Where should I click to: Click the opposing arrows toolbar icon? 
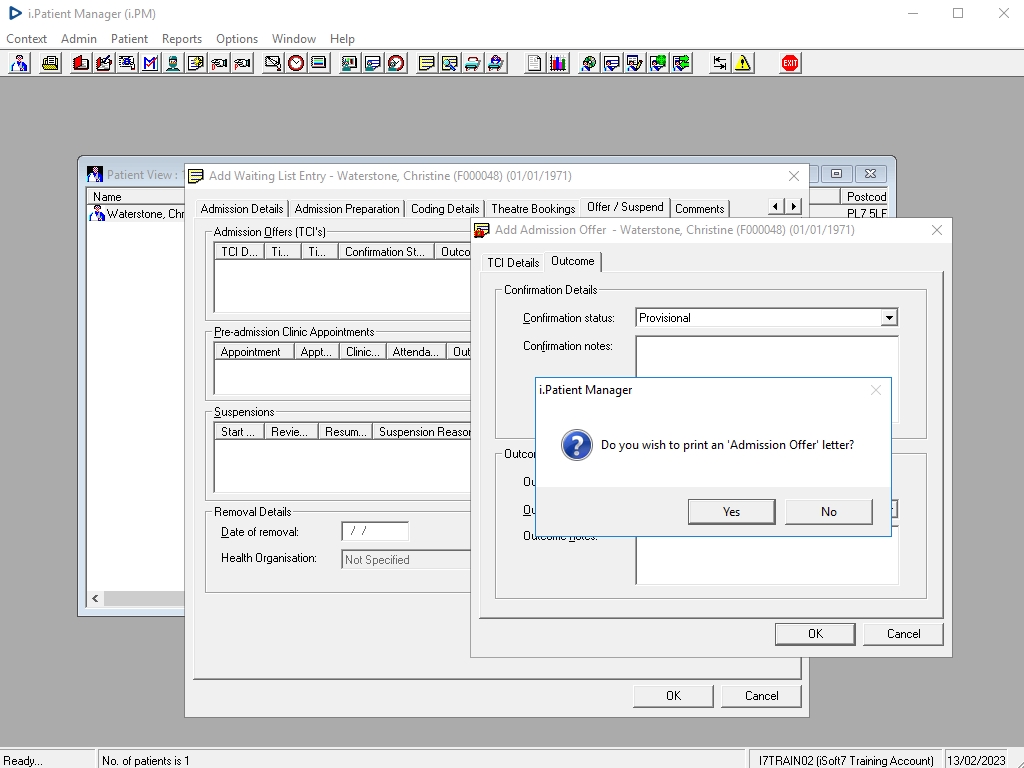[720, 63]
